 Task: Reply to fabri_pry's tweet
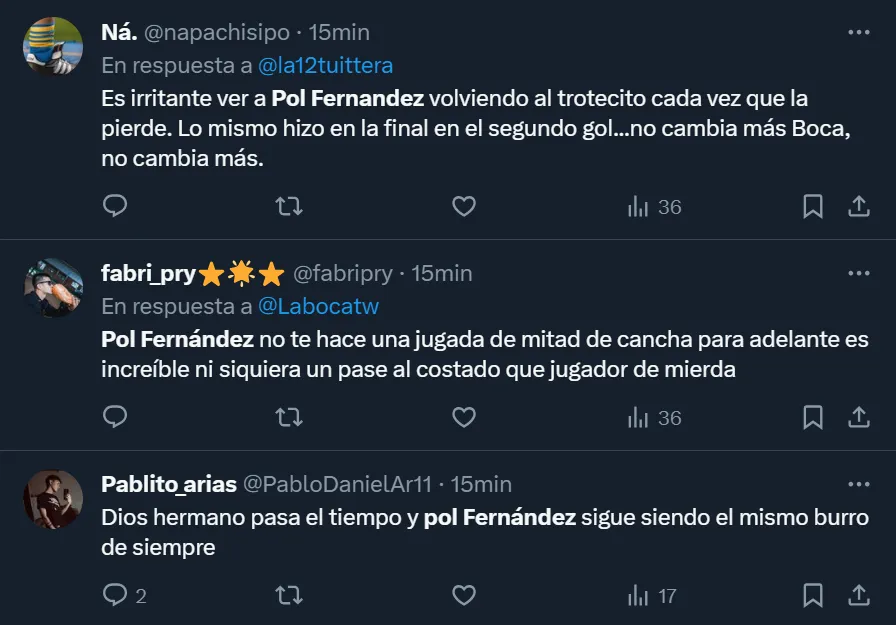pos(116,417)
